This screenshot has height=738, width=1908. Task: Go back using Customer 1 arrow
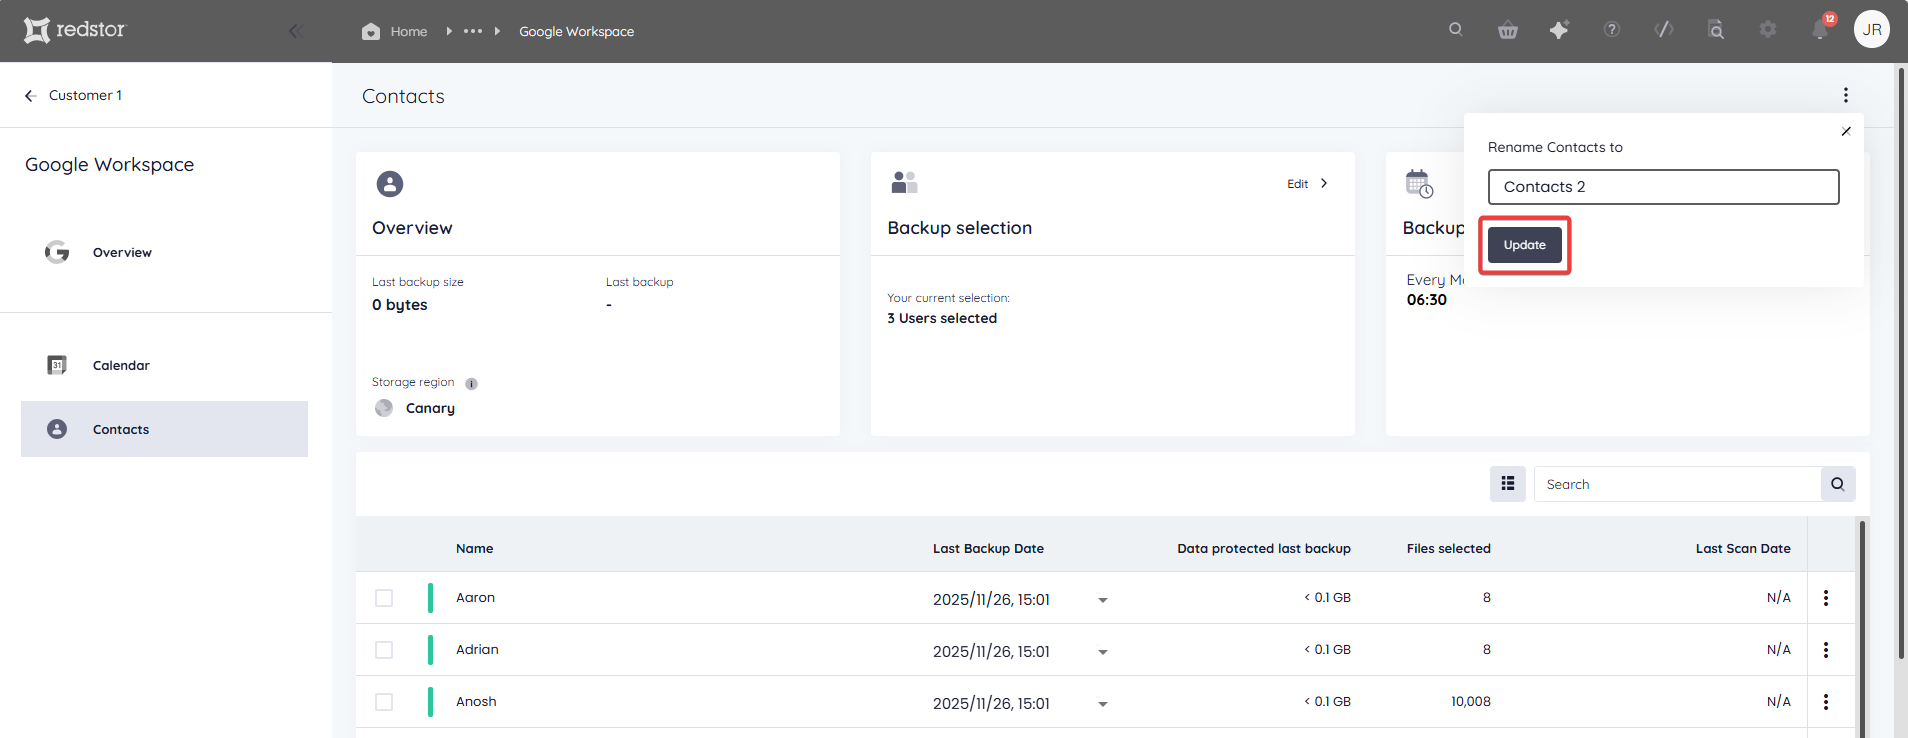point(30,96)
